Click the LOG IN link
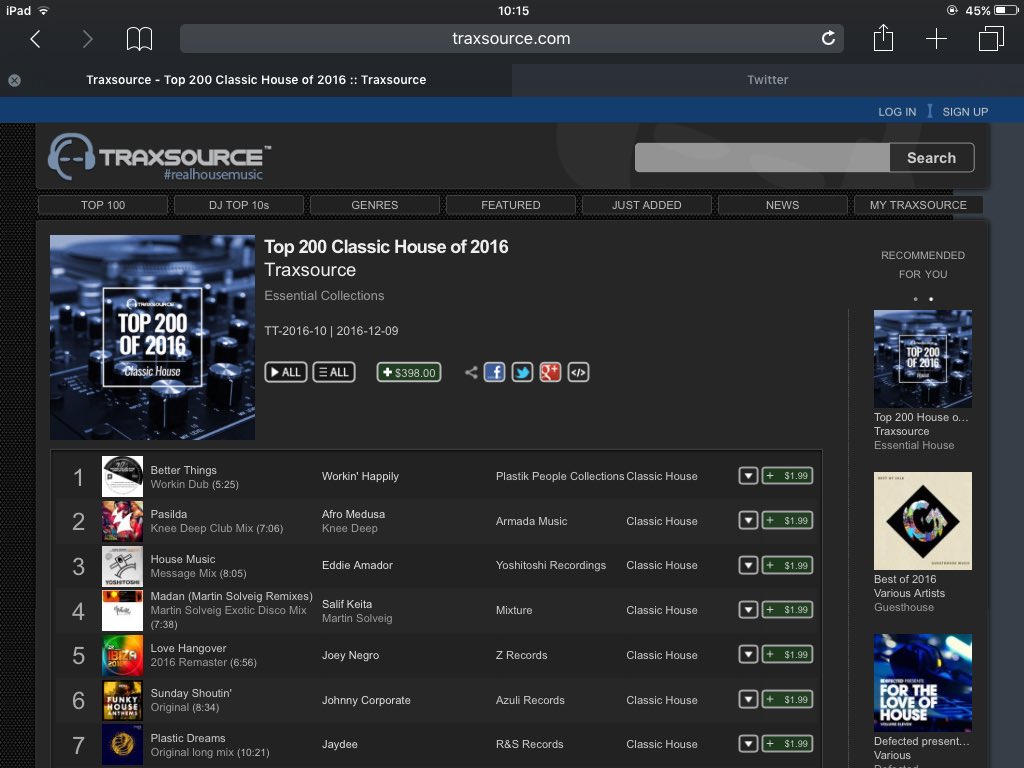1024x768 pixels. click(x=897, y=112)
